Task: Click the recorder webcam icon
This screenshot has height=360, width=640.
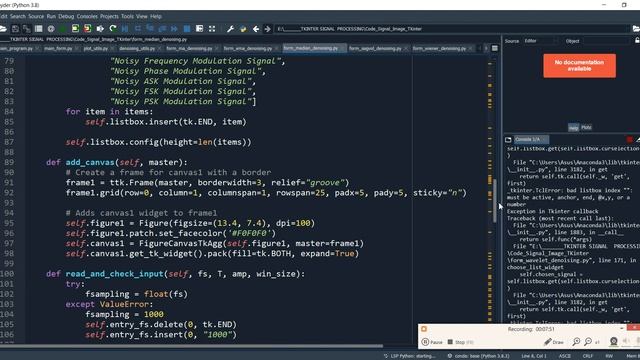Action: tap(613, 342)
